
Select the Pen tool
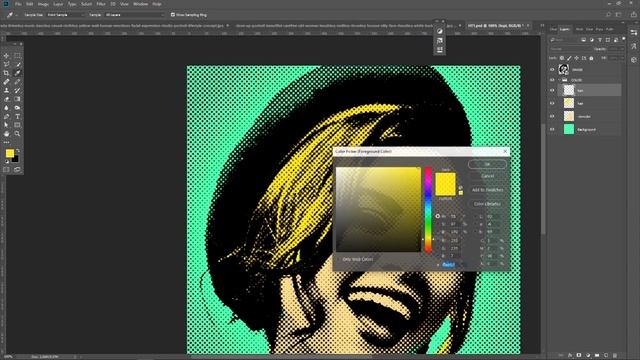pos(6,116)
